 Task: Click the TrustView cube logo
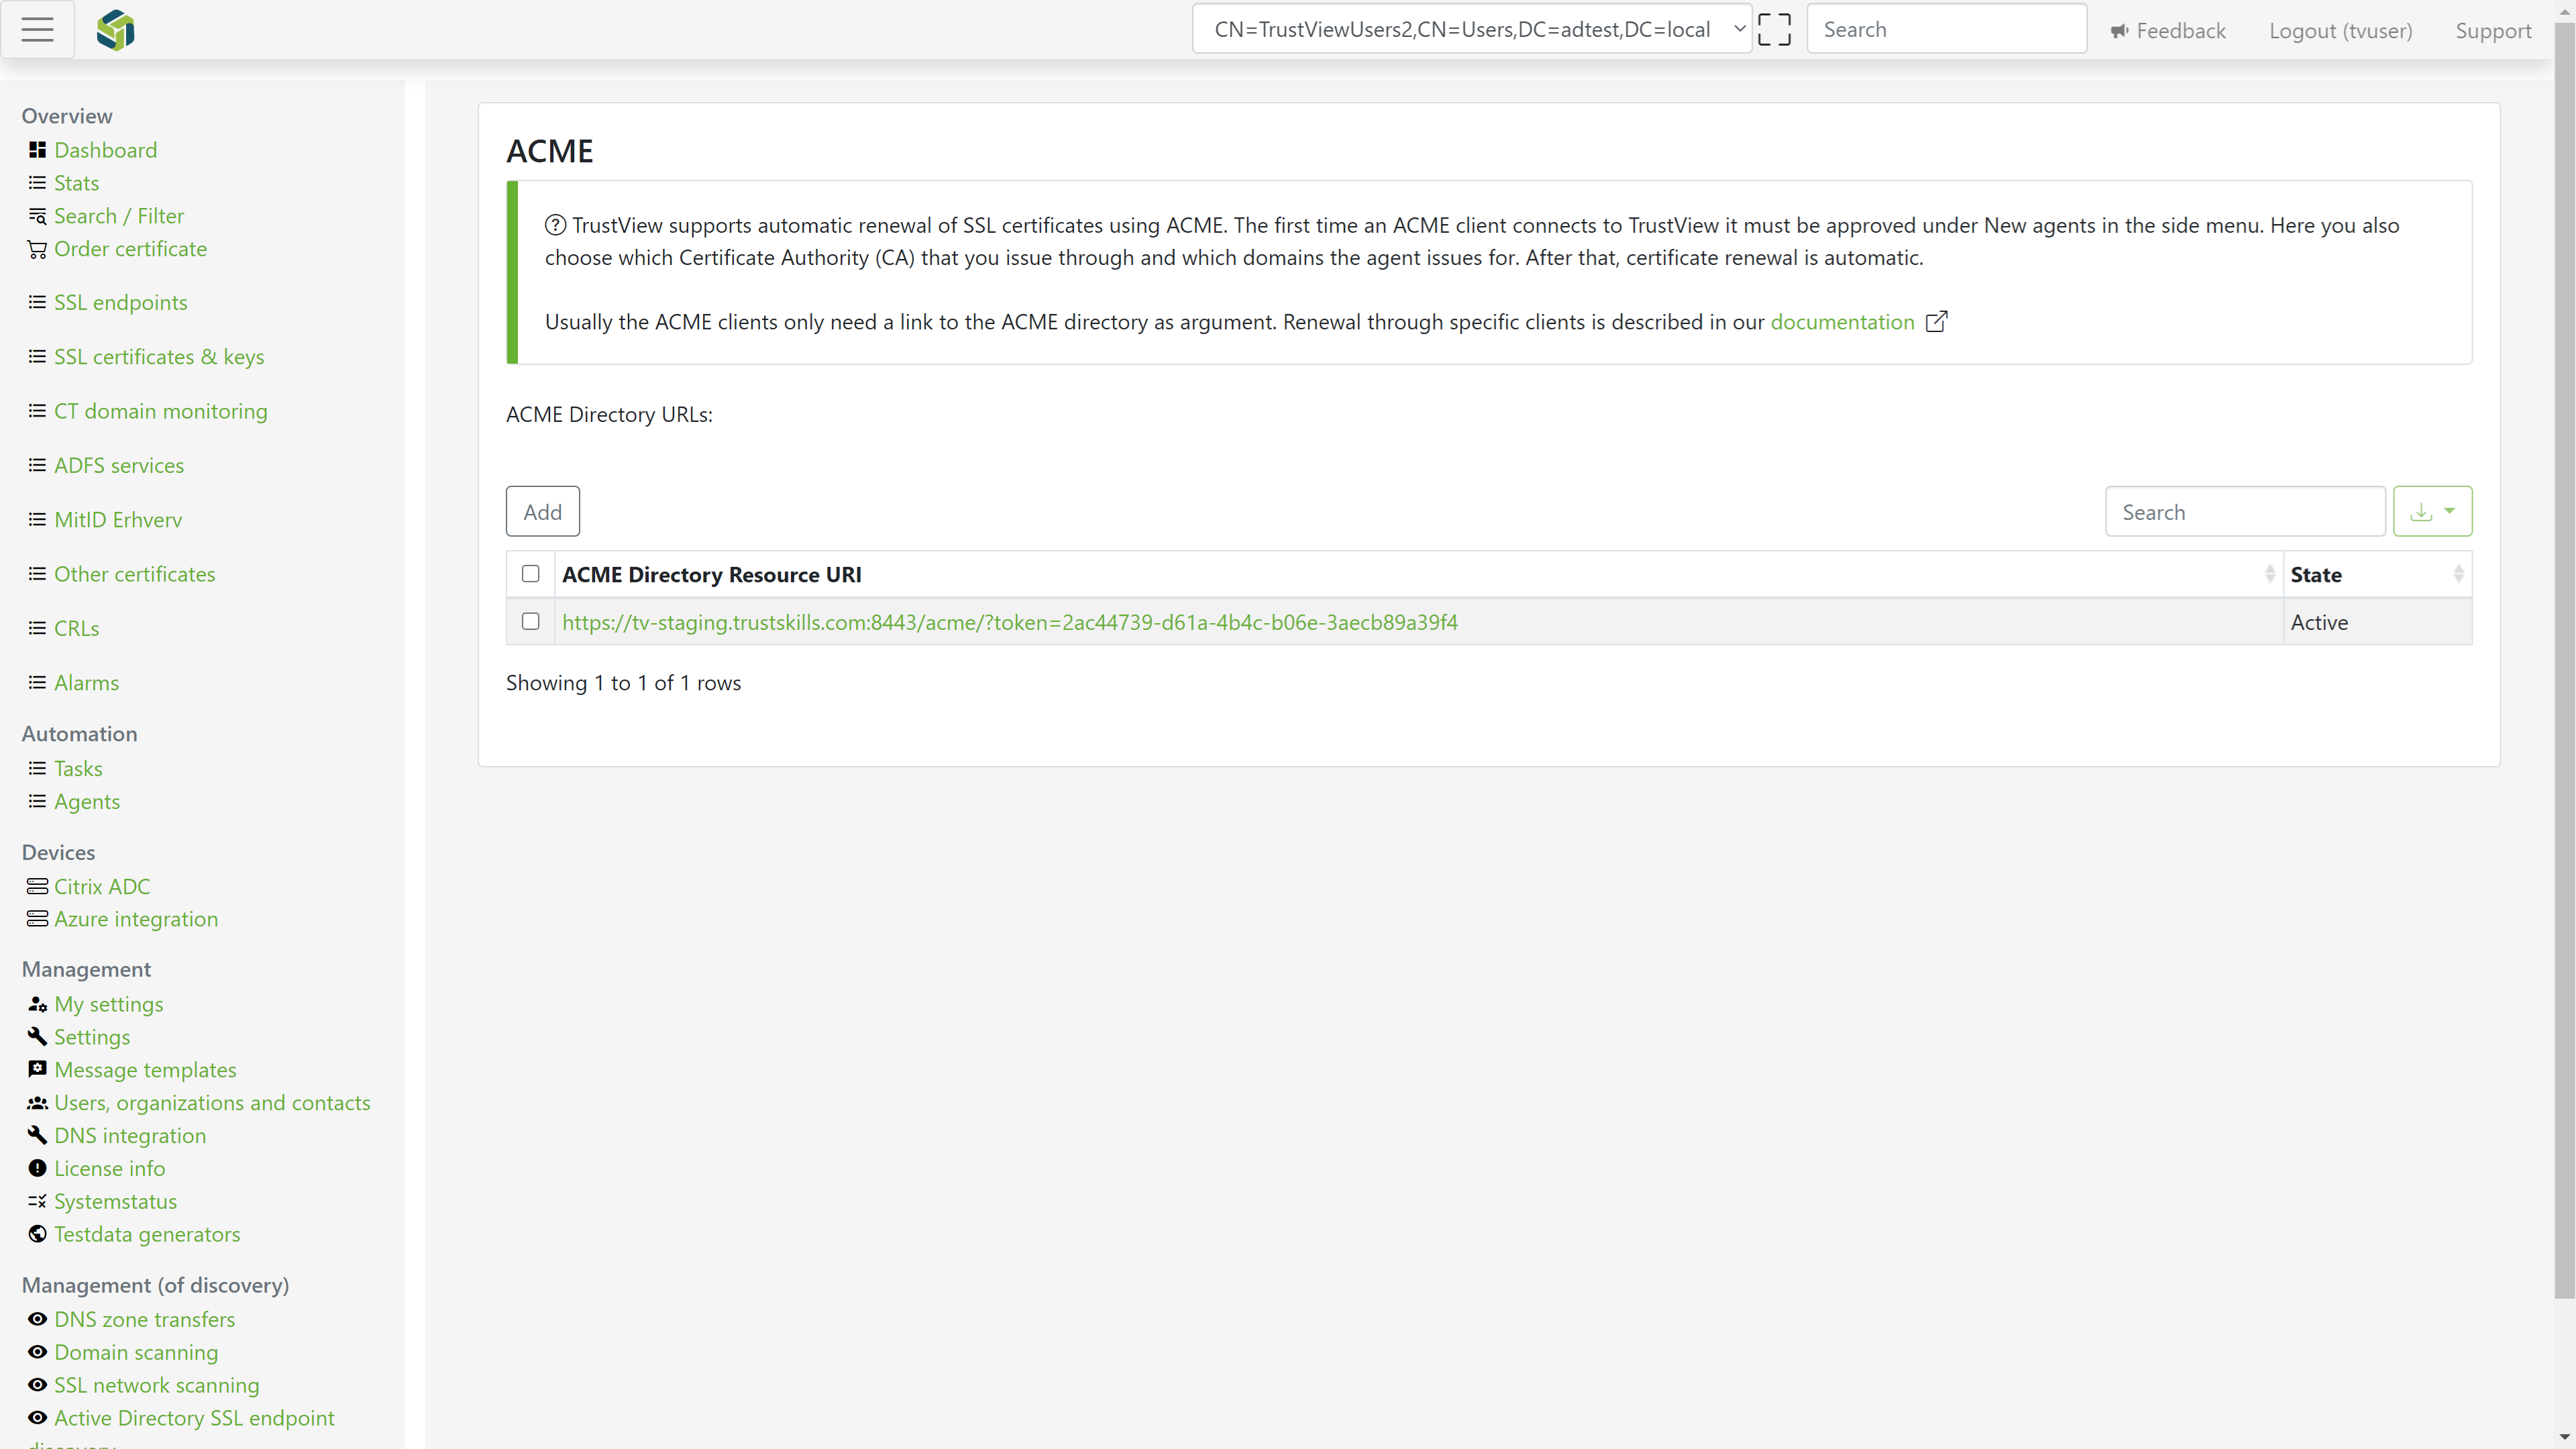tap(115, 30)
